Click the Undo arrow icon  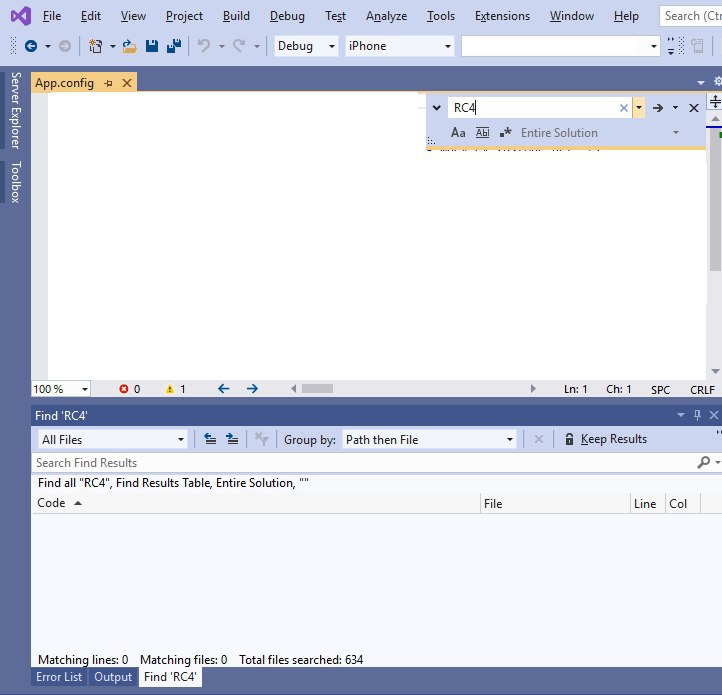click(x=204, y=46)
